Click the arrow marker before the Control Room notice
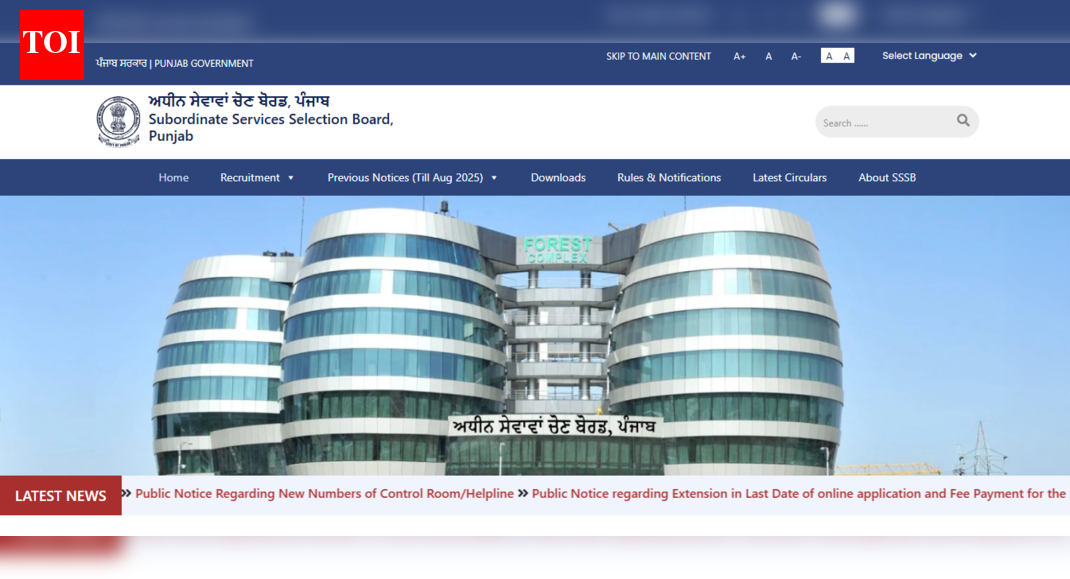This screenshot has height=579, width=1070. tap(126, 493)
